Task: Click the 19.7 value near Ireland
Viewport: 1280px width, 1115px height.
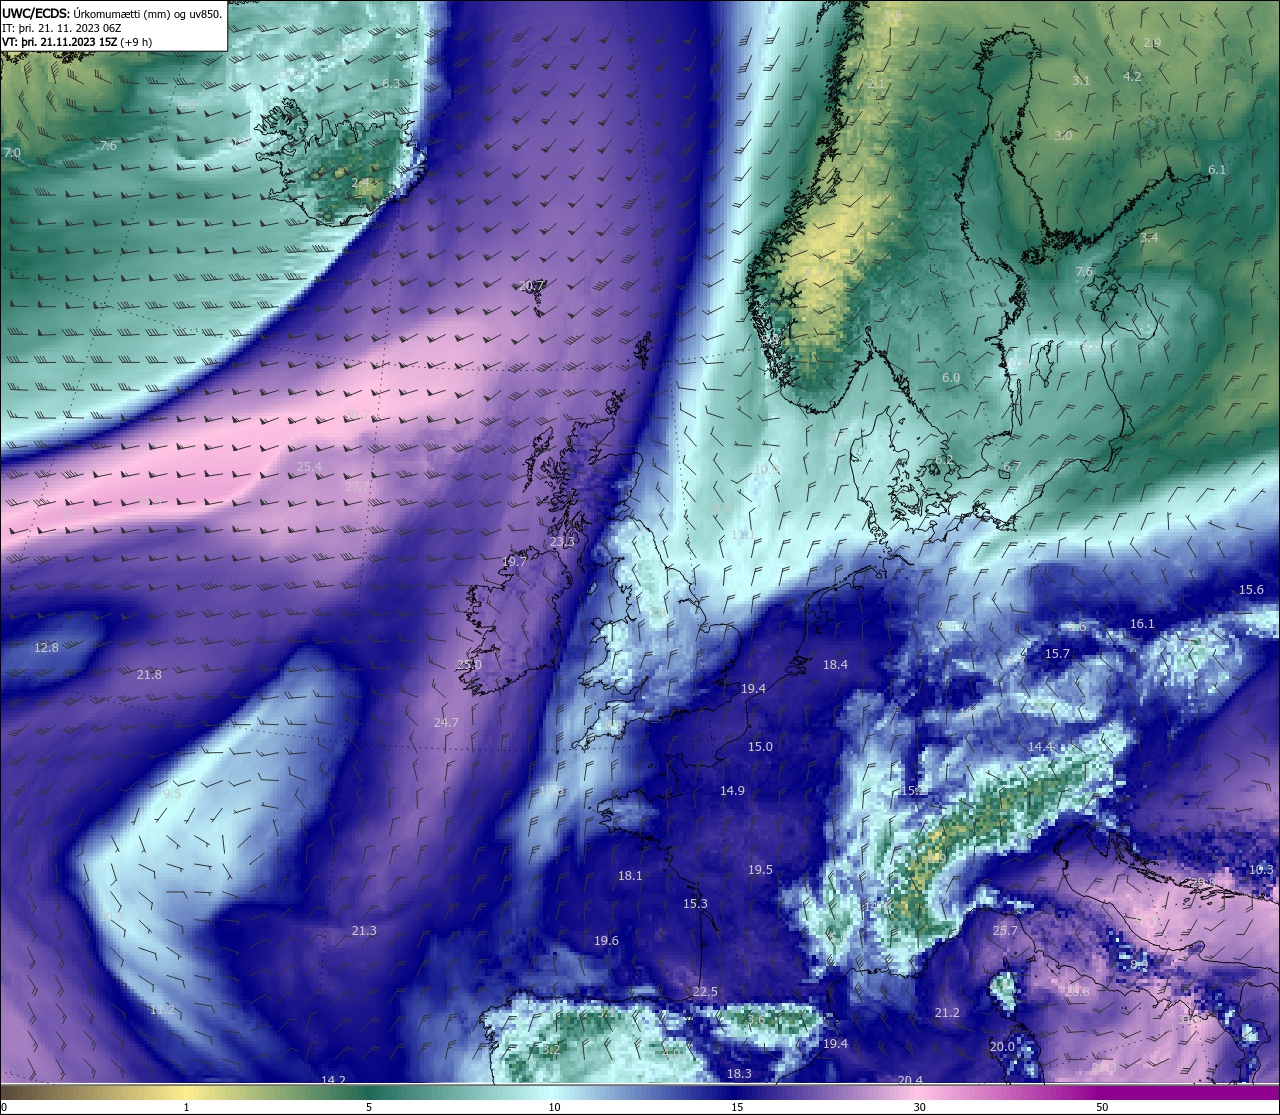Action: (x=514, y=562)
